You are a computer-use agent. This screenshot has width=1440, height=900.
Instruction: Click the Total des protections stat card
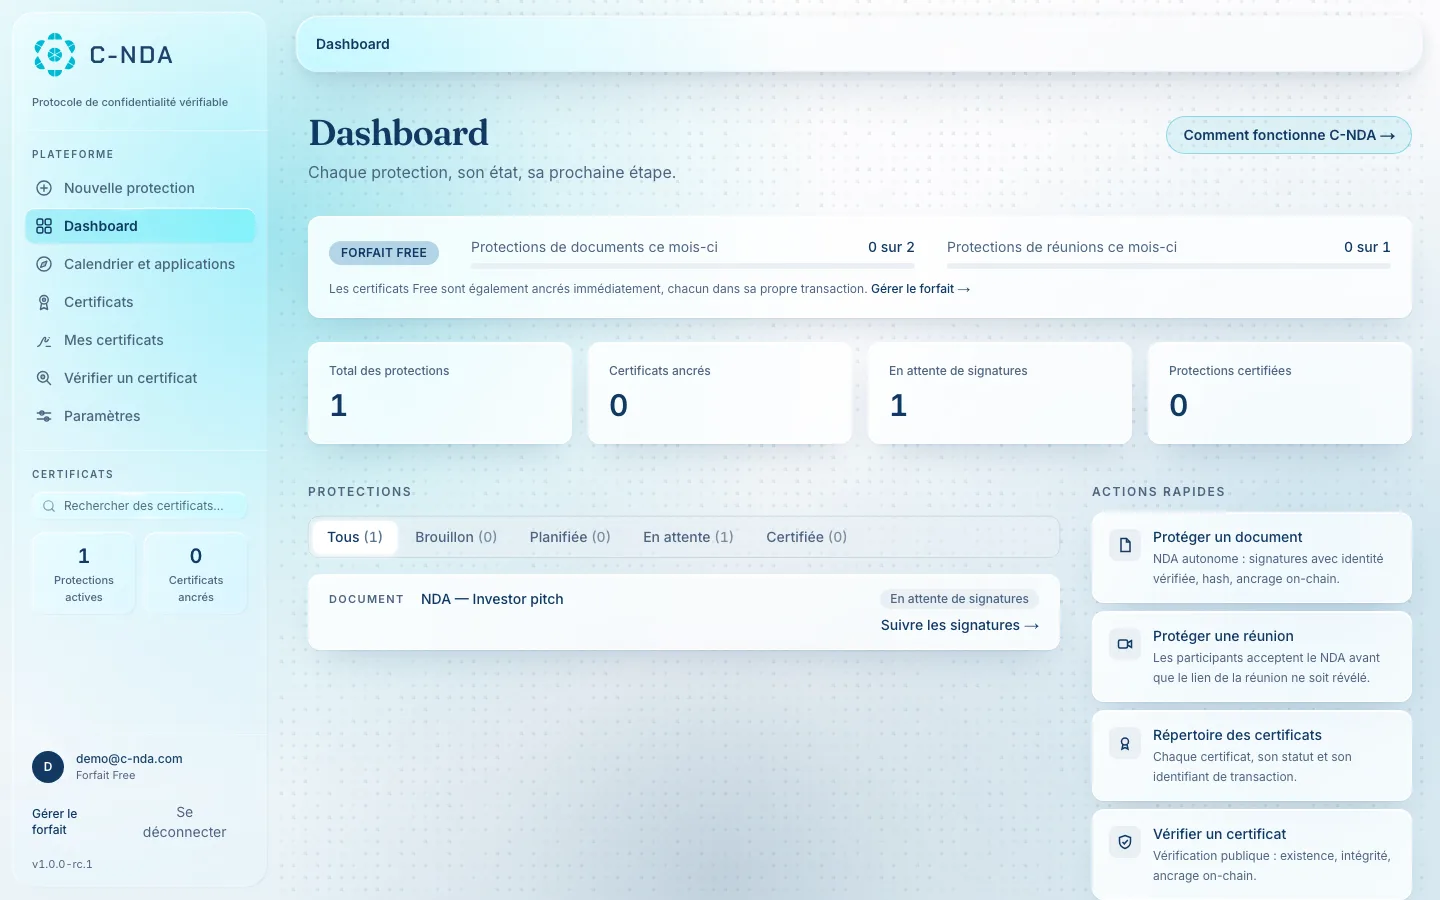(440, 393)
